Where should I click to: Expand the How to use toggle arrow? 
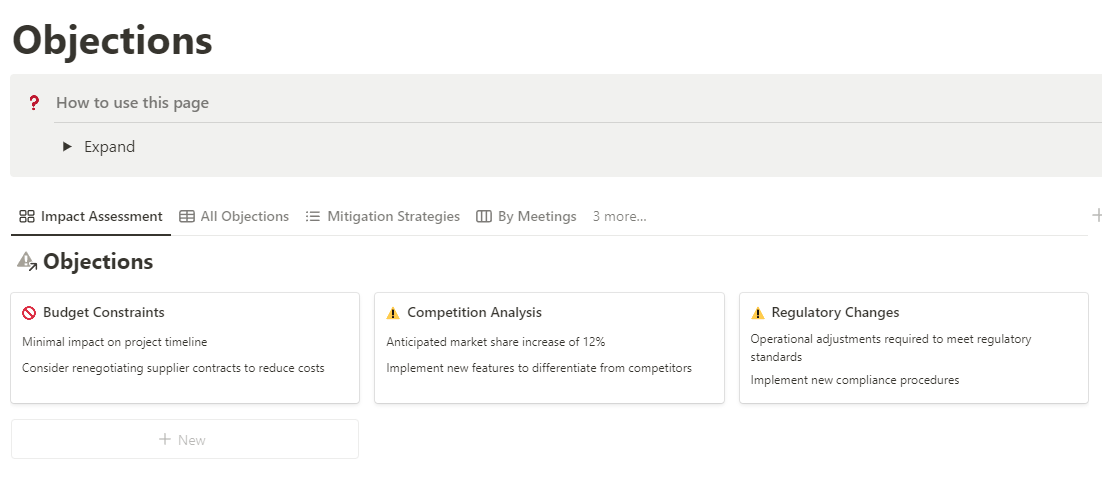67,146
